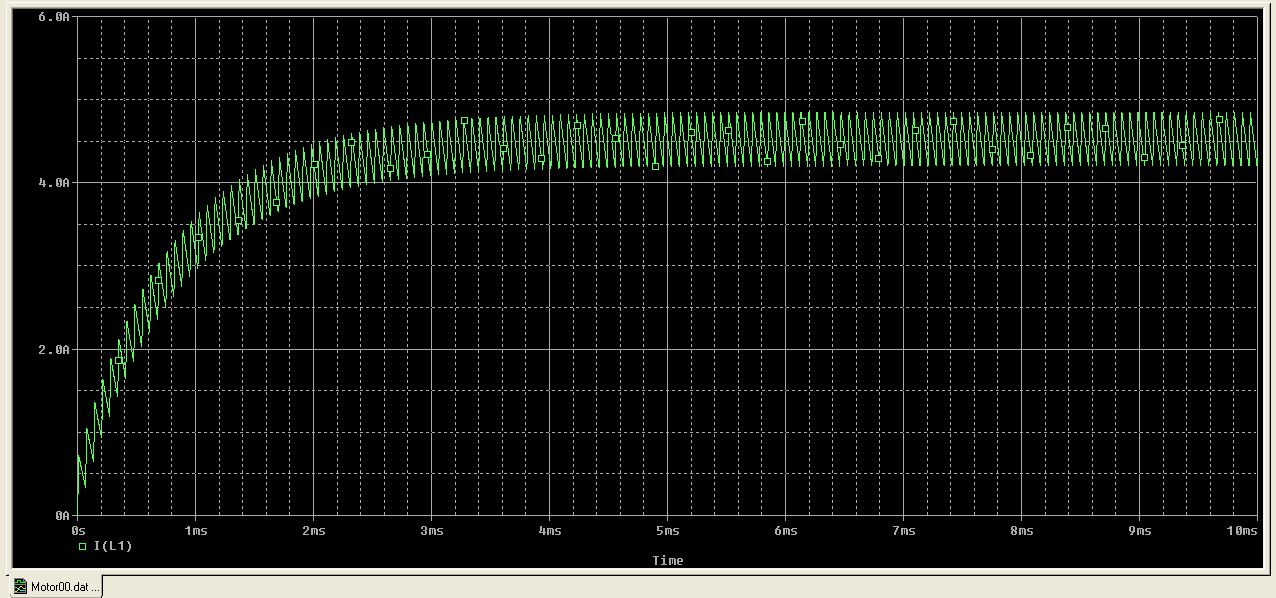Click the 4.0A y-axis label
The height and width of the screenshot is (598, 1276).
[56, 184]
